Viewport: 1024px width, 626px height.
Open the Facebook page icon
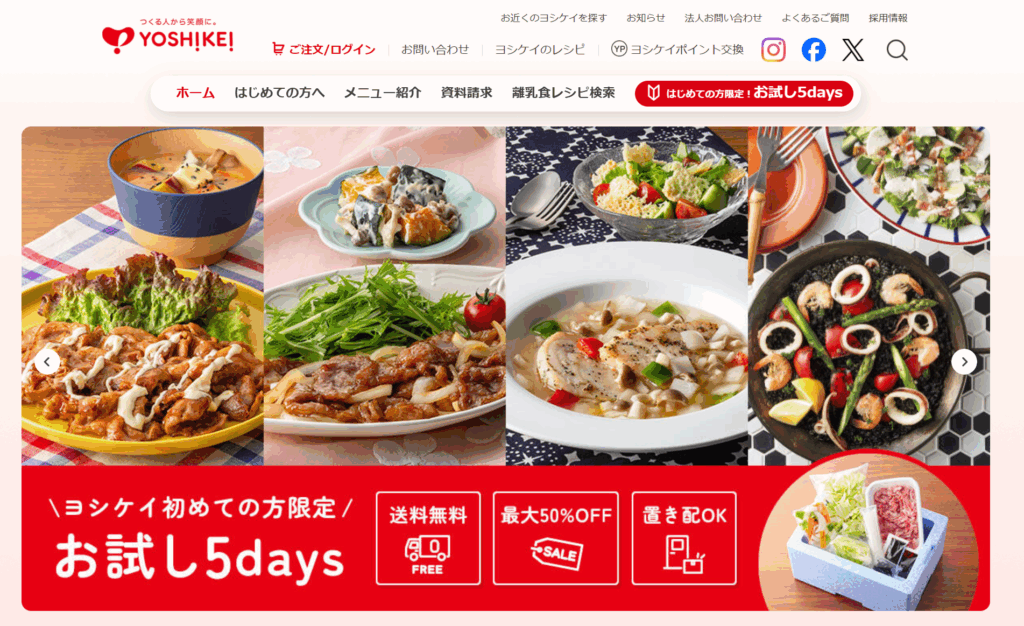tap(813, 50)
